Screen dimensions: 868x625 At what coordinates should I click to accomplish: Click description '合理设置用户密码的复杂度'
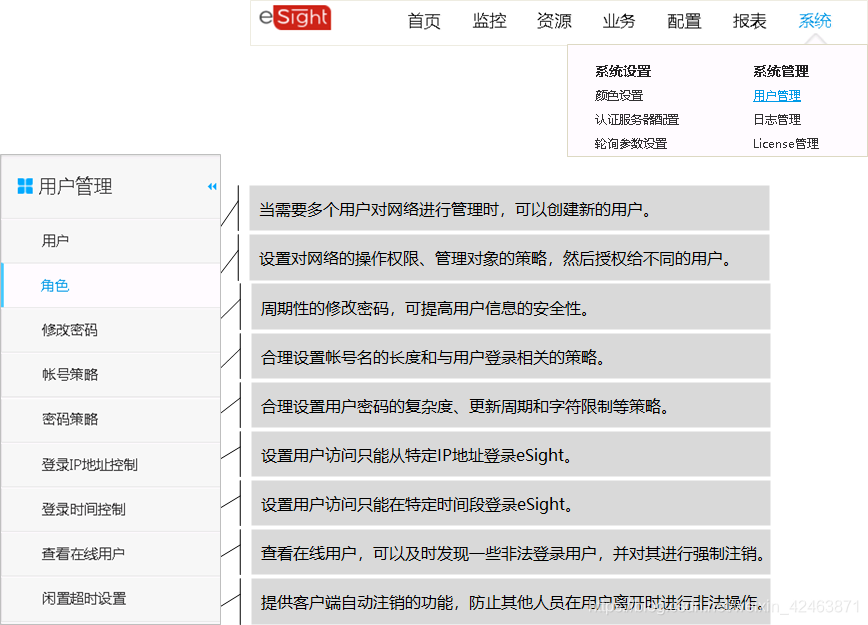pos(510,406)
